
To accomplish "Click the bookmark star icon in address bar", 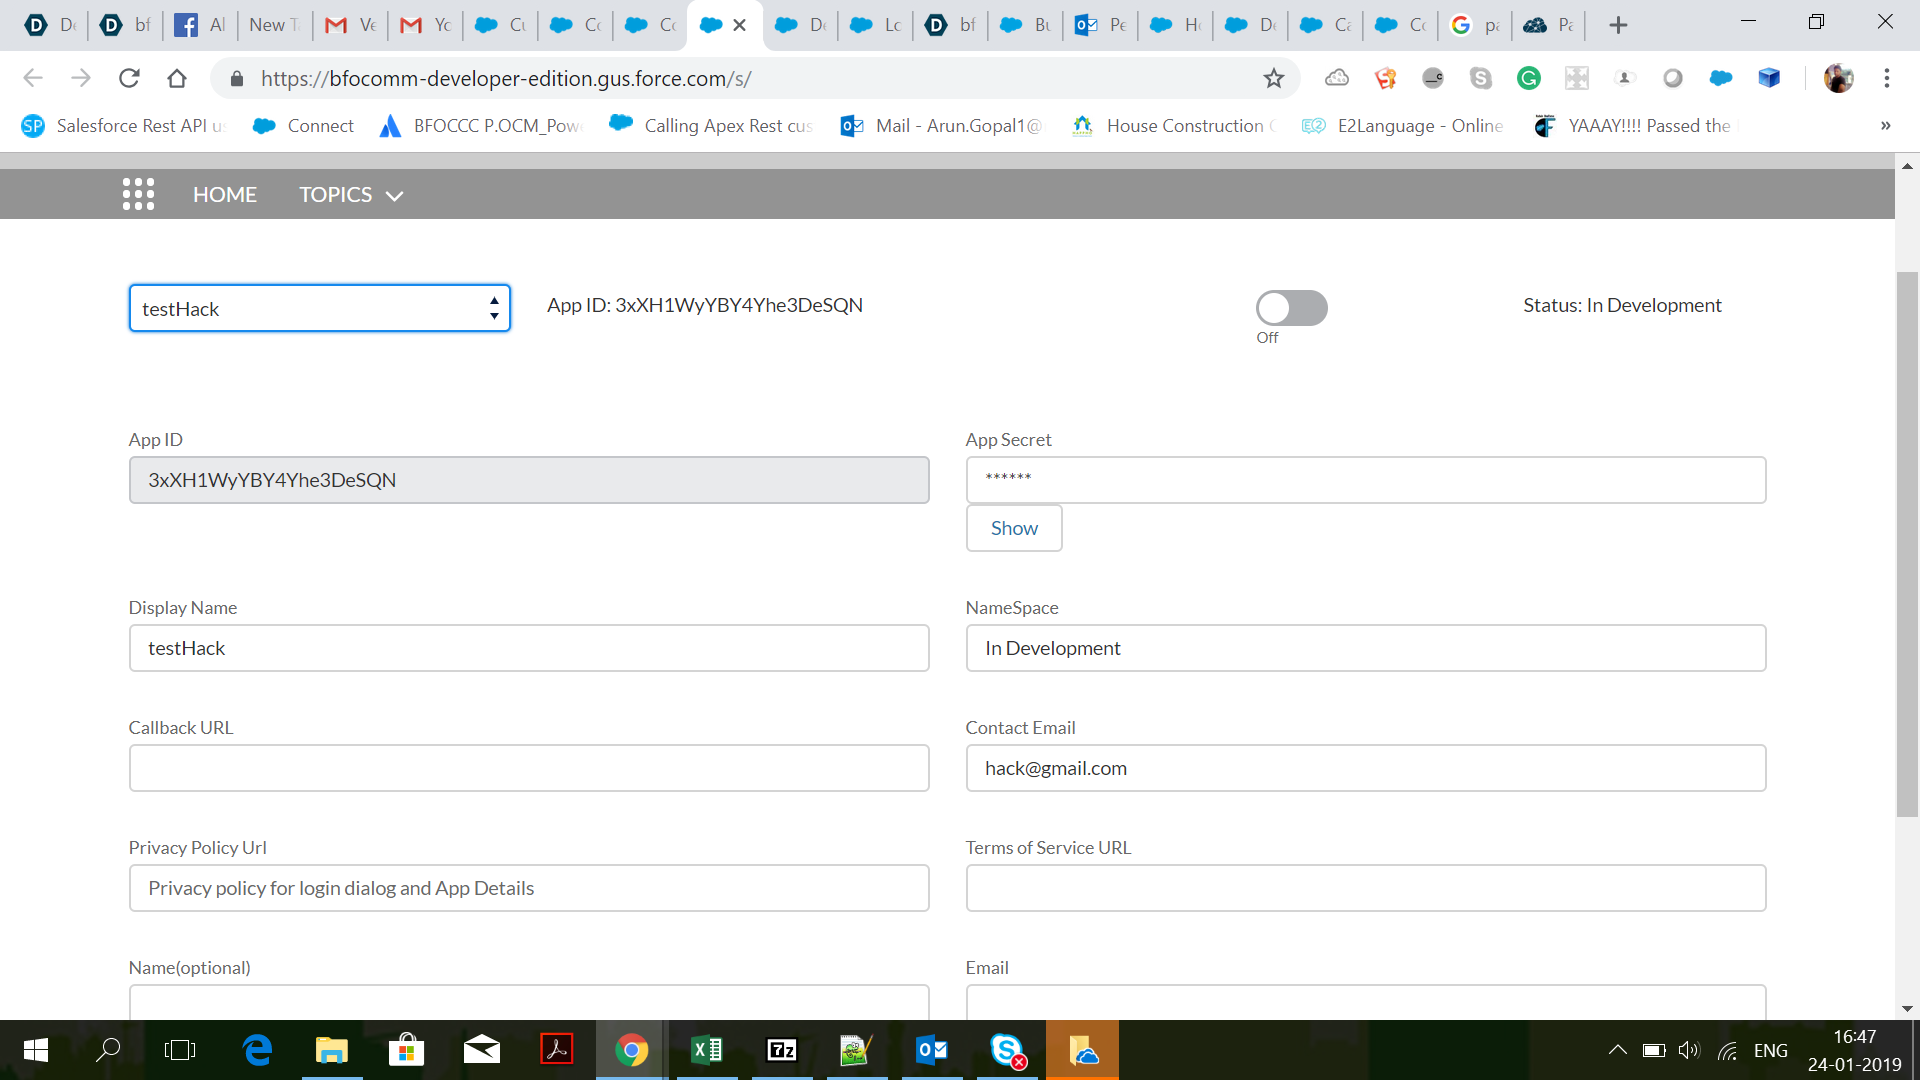I will [1273, 78].
